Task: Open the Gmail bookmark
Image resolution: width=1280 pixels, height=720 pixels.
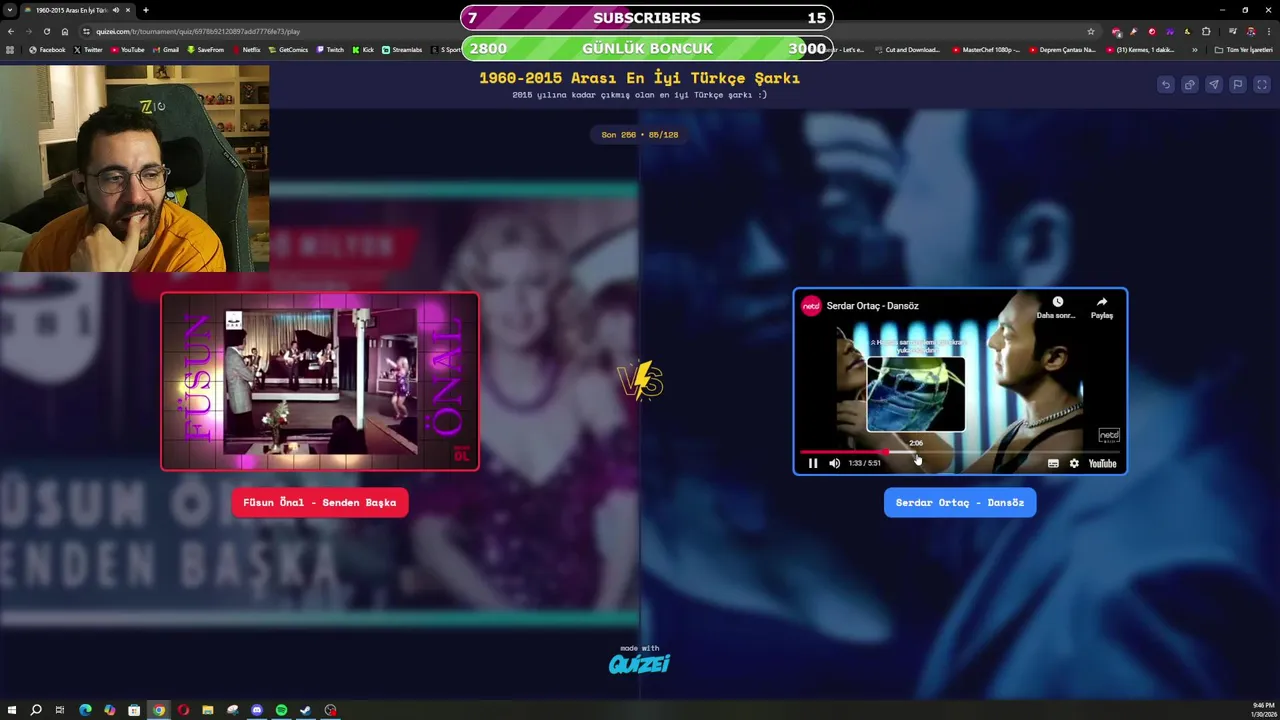Action: coord(165,49)
